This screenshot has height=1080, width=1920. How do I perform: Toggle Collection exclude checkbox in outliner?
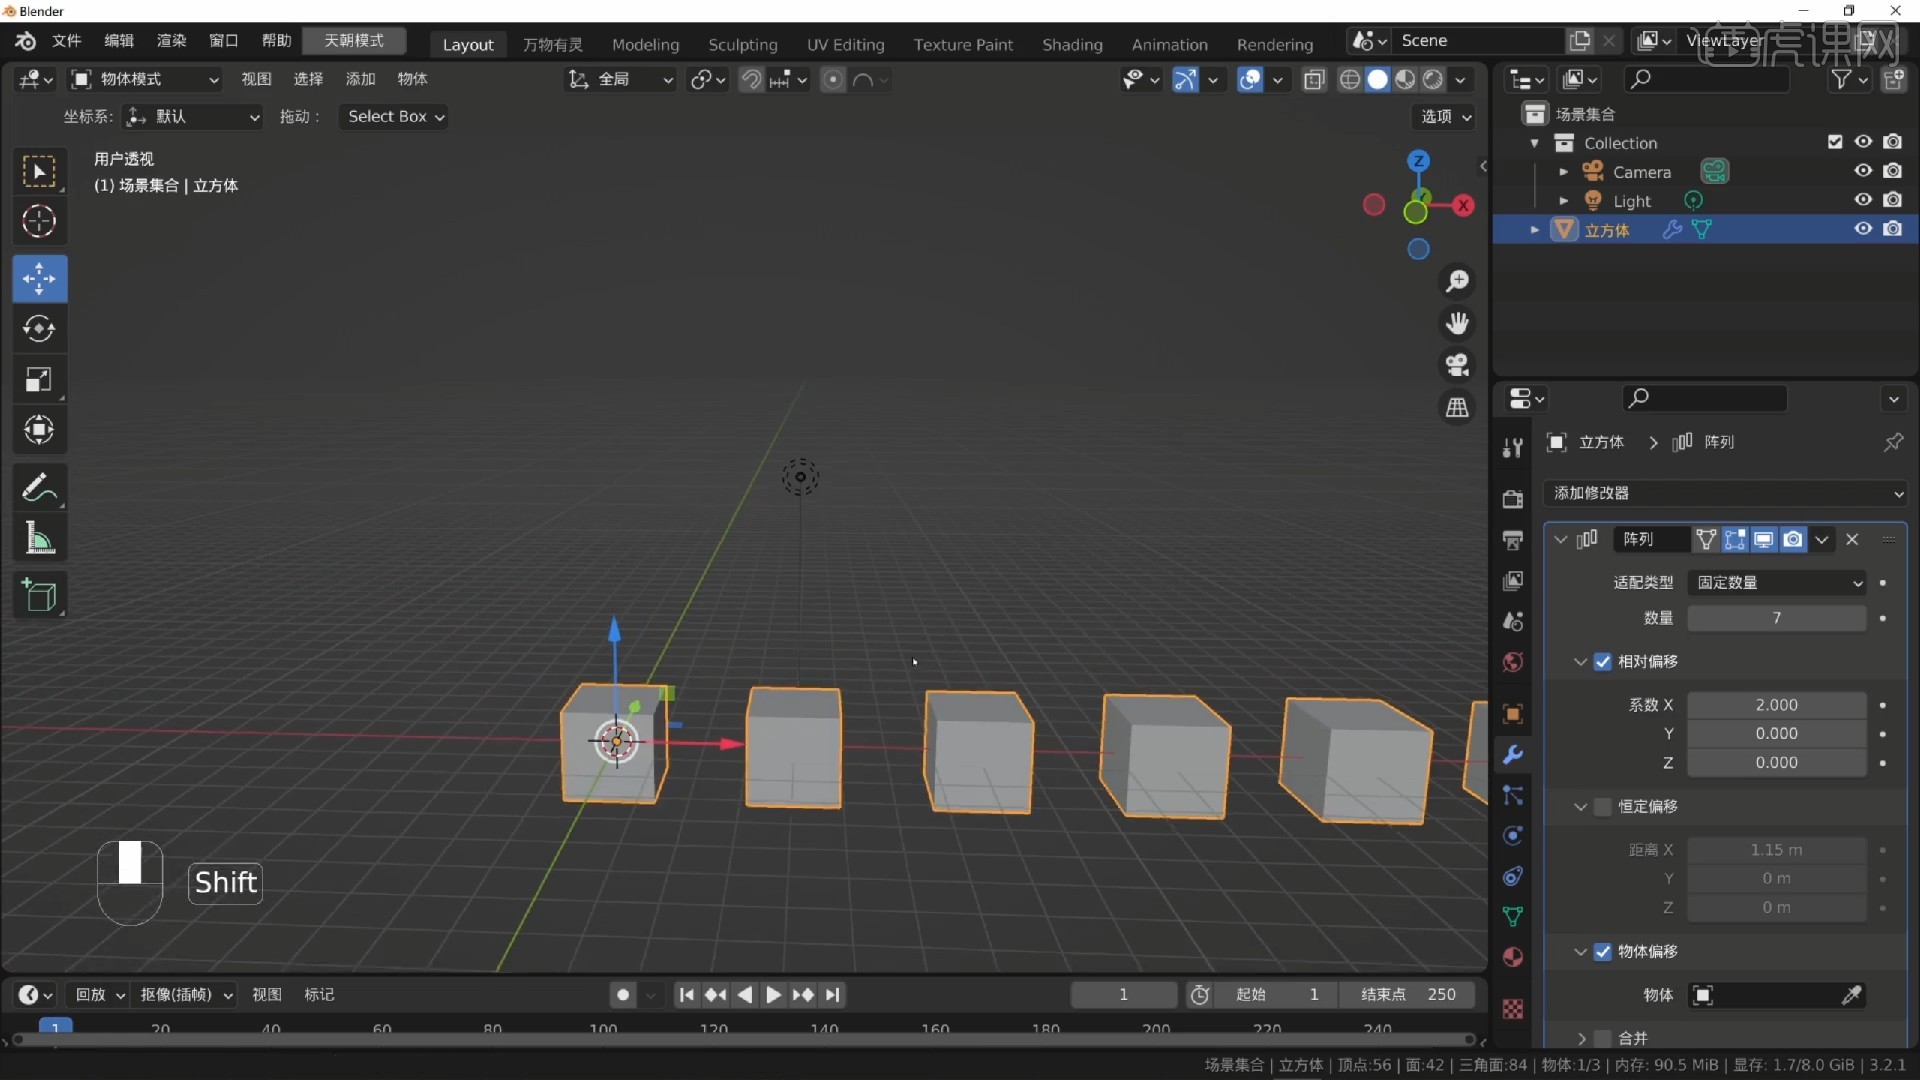[x=1835, y=142]
